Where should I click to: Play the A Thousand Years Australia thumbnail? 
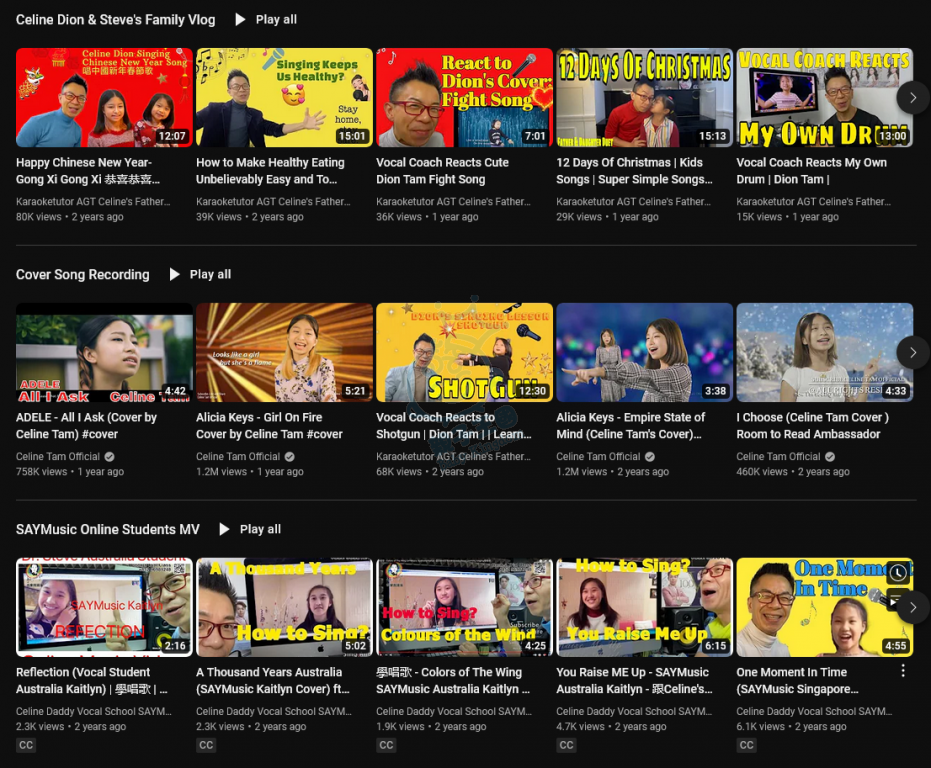click(x=284, y=607)
